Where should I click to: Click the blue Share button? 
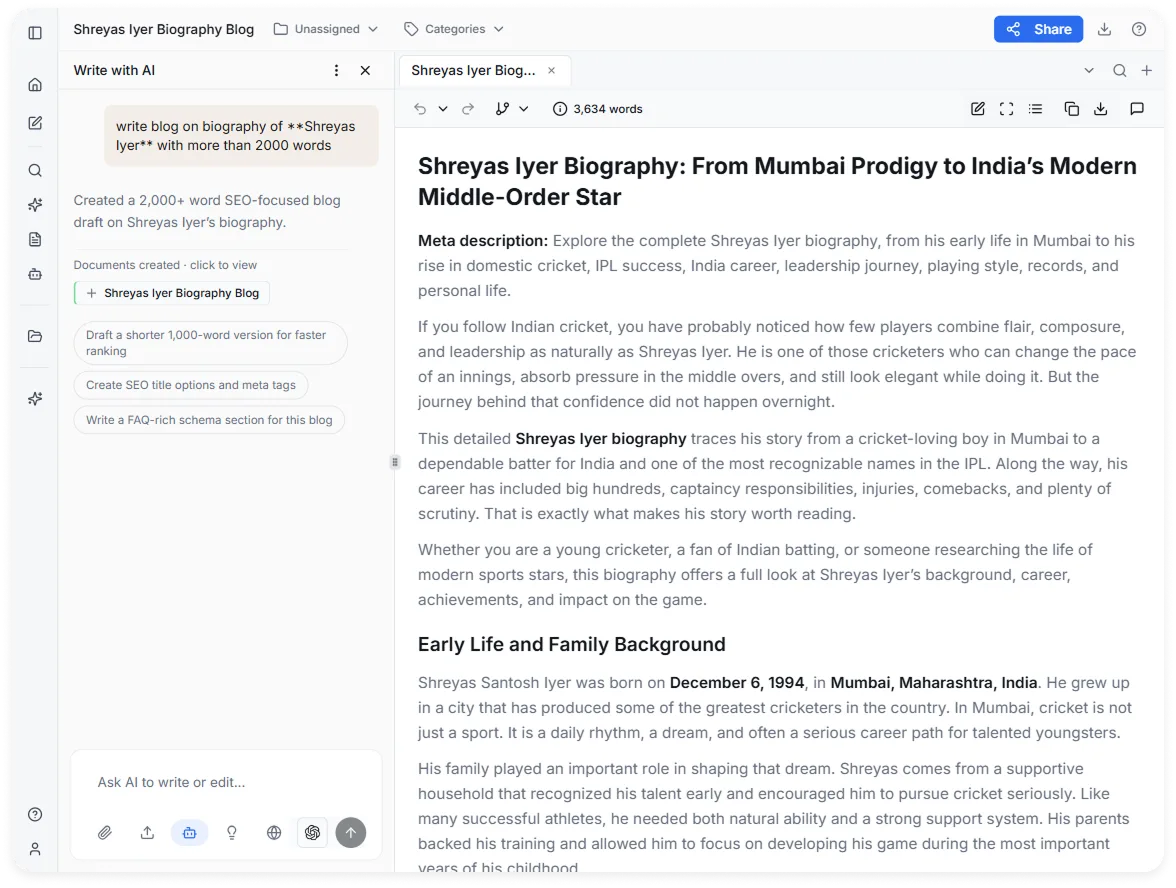pyautogui.click(x=1038, y=29)
